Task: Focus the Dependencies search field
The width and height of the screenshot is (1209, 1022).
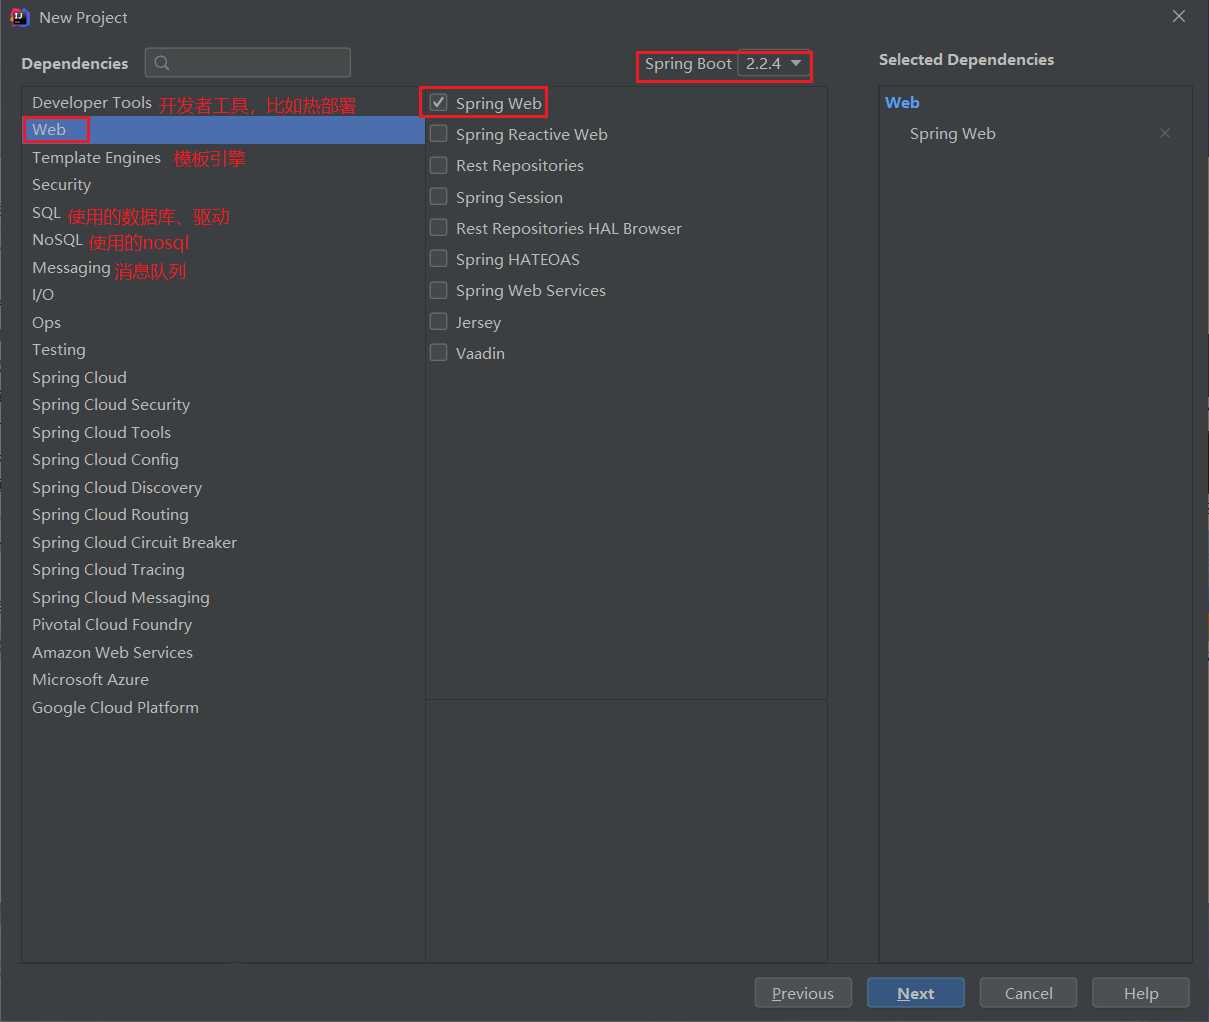Action: tap(248, 63)
